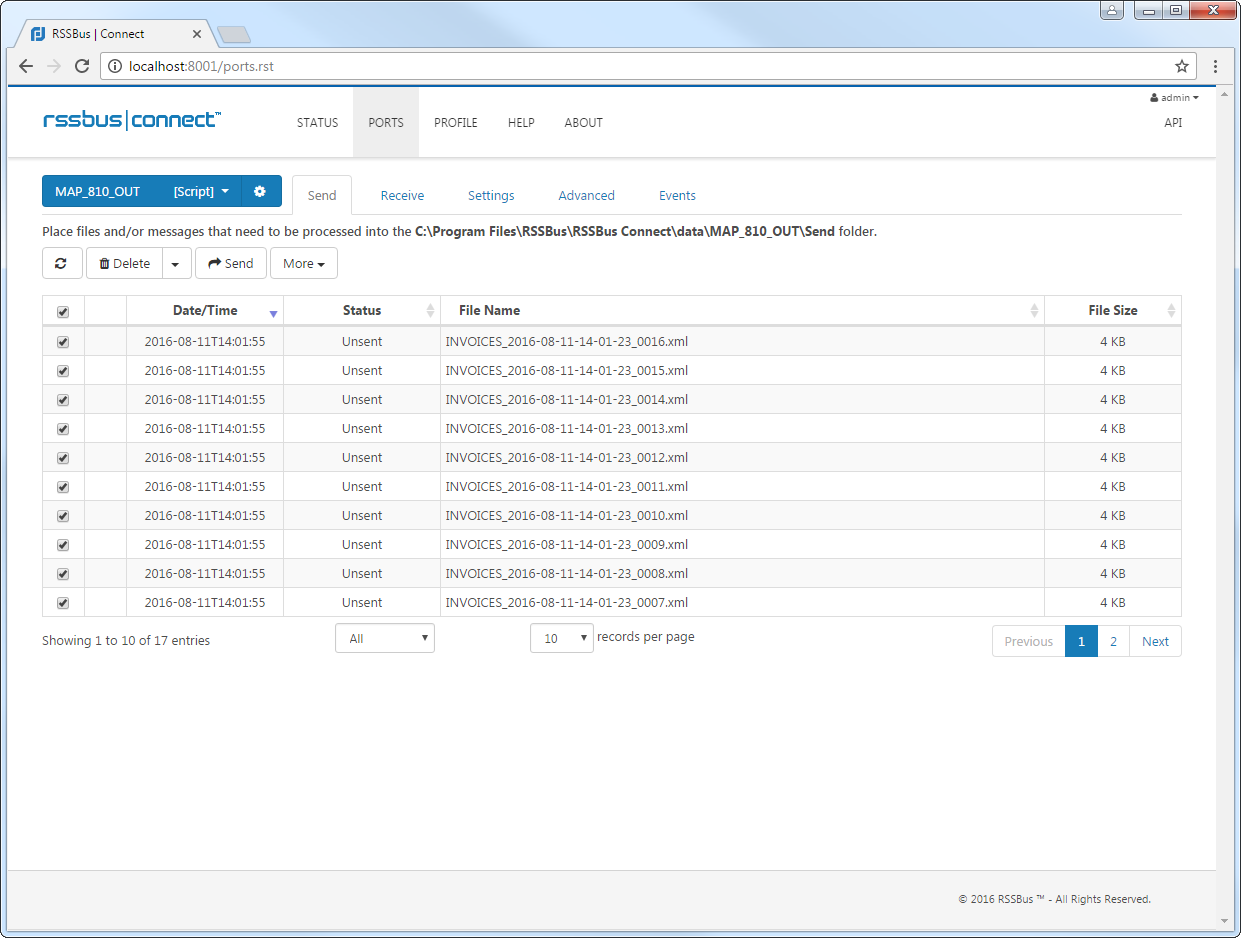
Task: Open the All filter dropdown
Action: tap(385, 638)
